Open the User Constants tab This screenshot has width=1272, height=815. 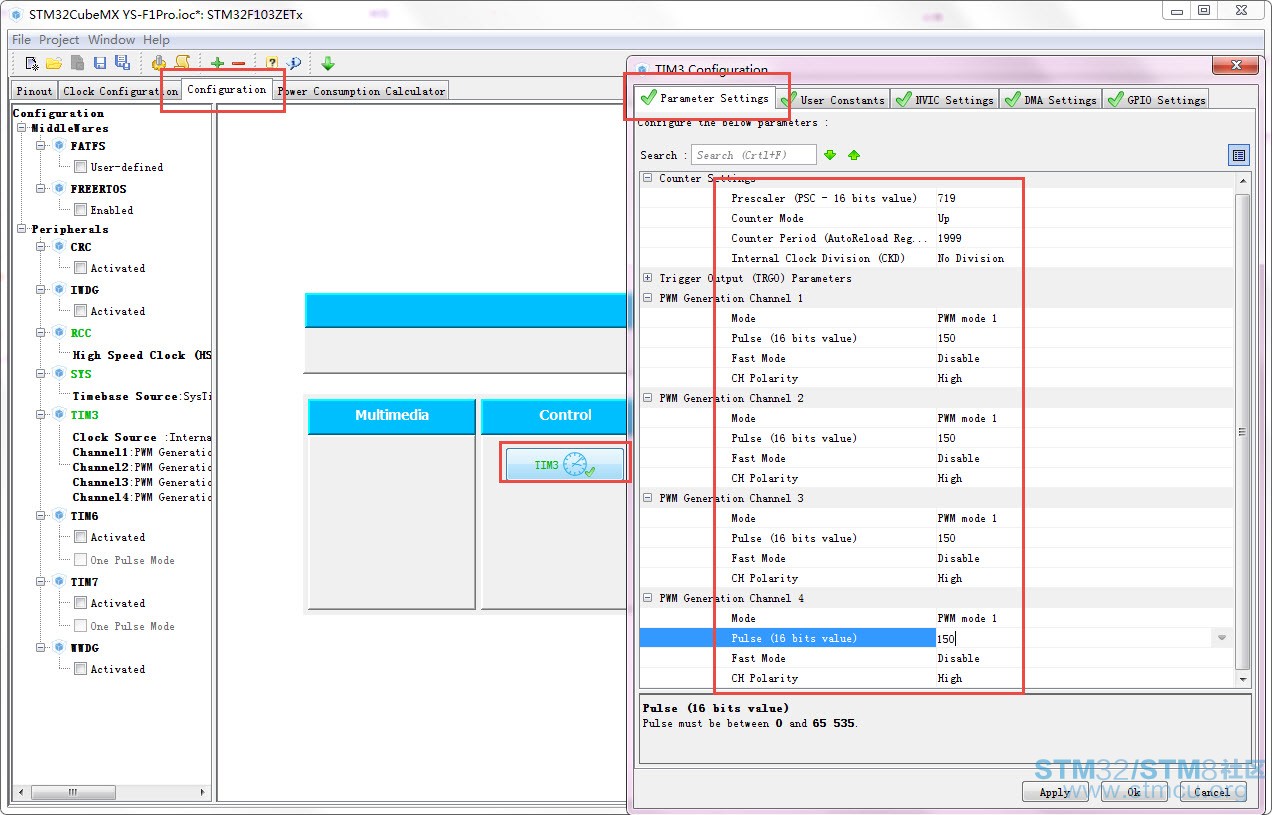(833, 99)
